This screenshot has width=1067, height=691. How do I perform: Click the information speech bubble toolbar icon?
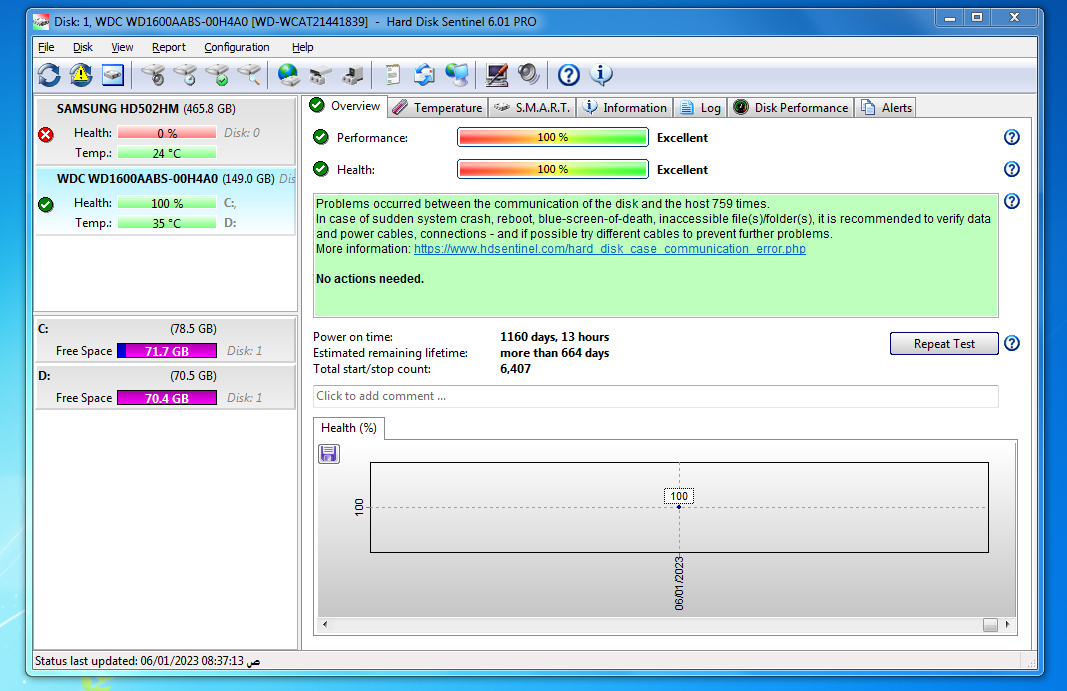click(601, 75)
